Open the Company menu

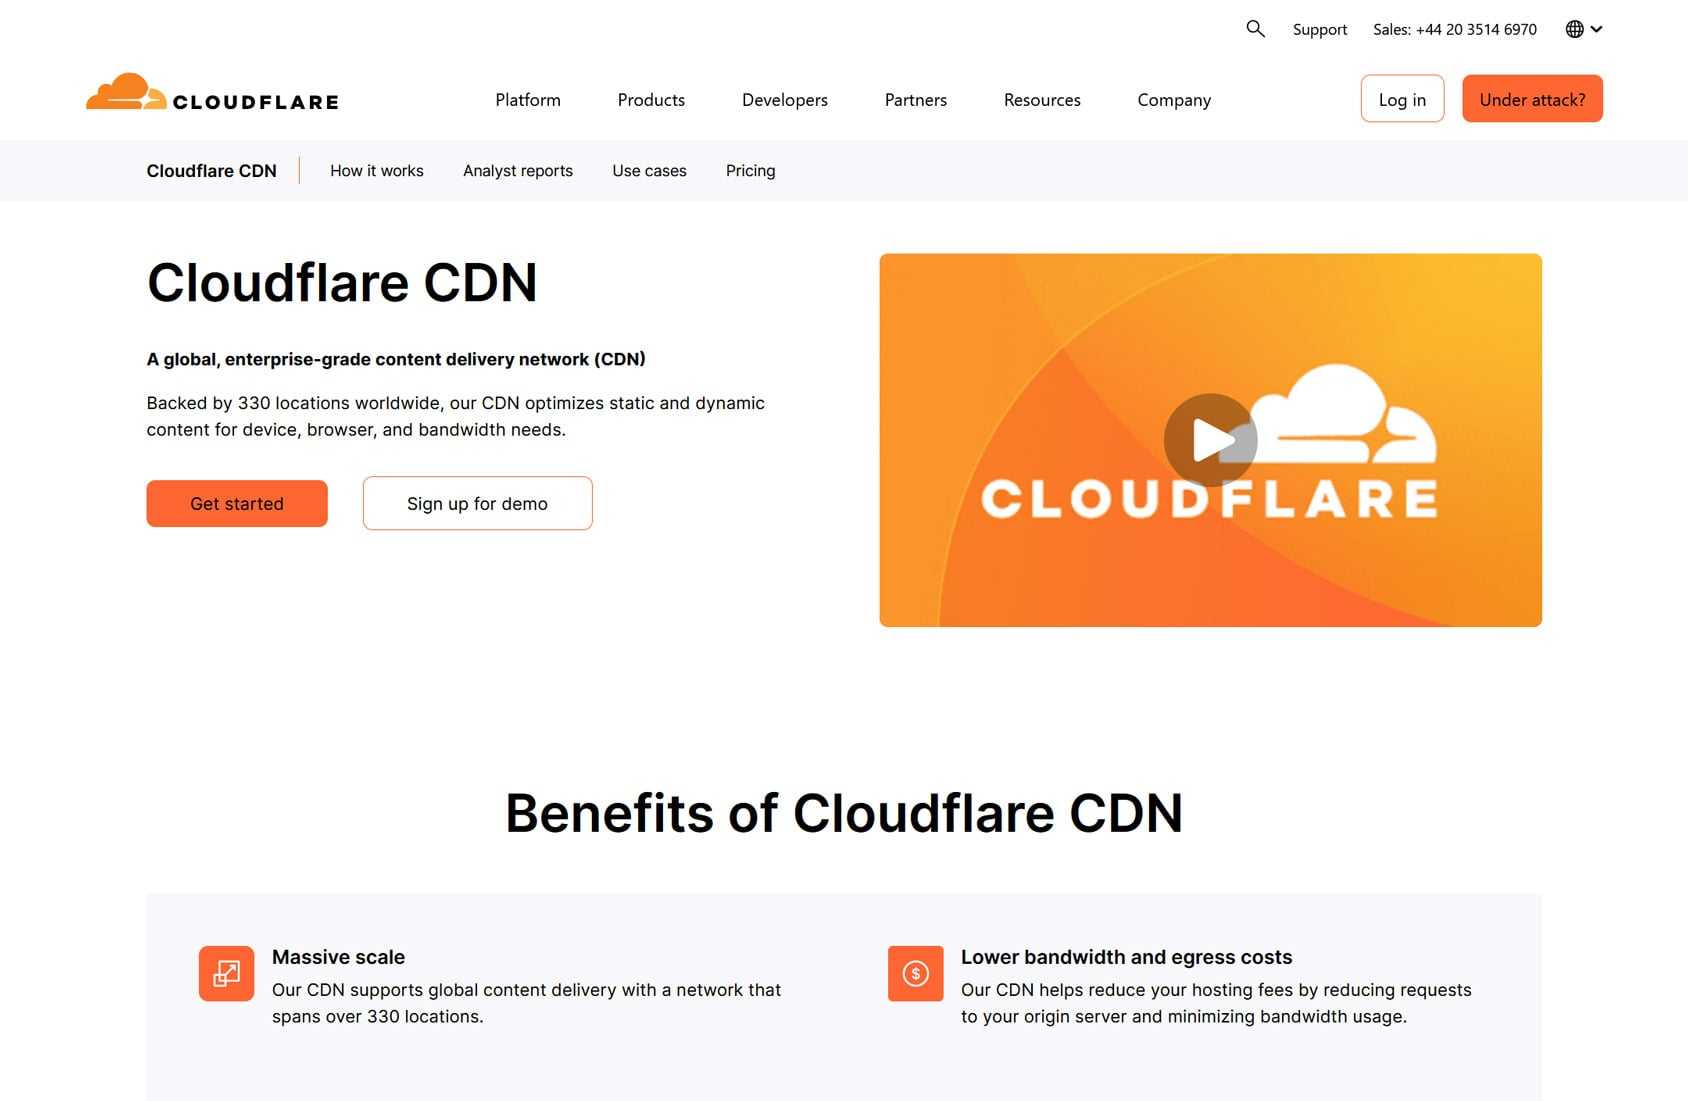coord(1174,100)
